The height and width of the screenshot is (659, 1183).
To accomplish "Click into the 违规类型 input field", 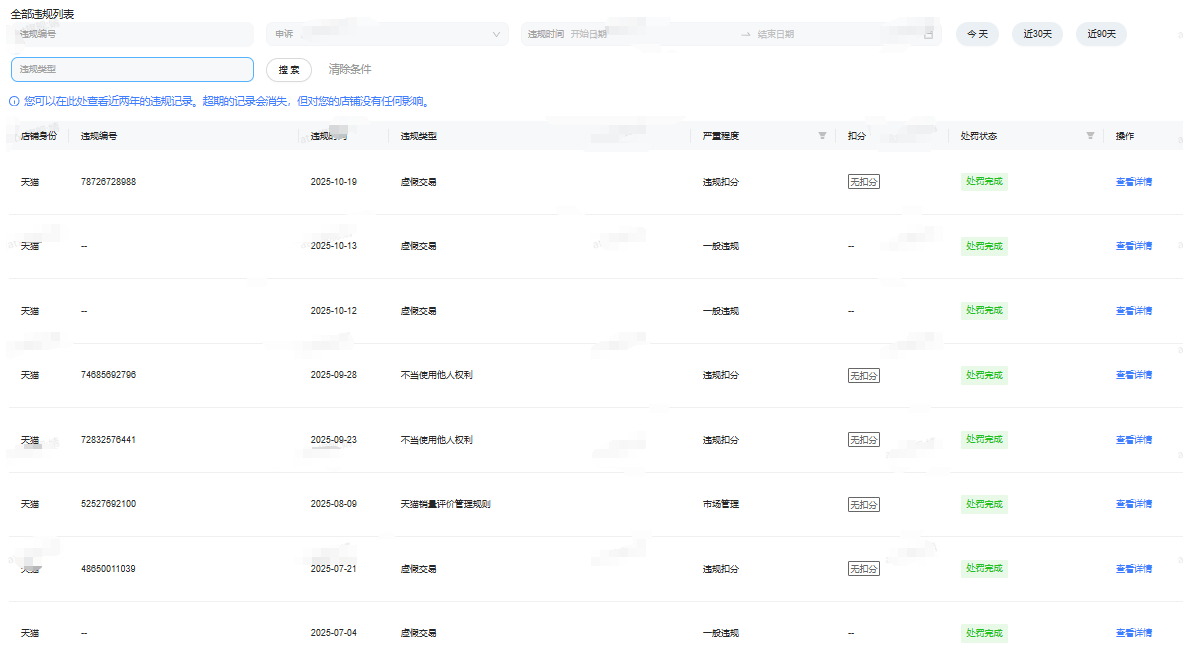I will pos(132,69).
